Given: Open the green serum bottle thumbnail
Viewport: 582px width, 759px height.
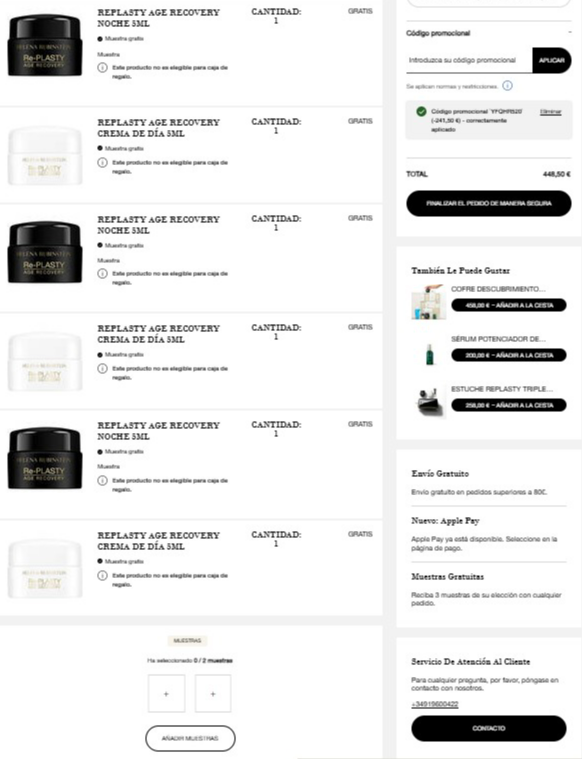Looking at the screenshot, I should click(x=429, y=354).
